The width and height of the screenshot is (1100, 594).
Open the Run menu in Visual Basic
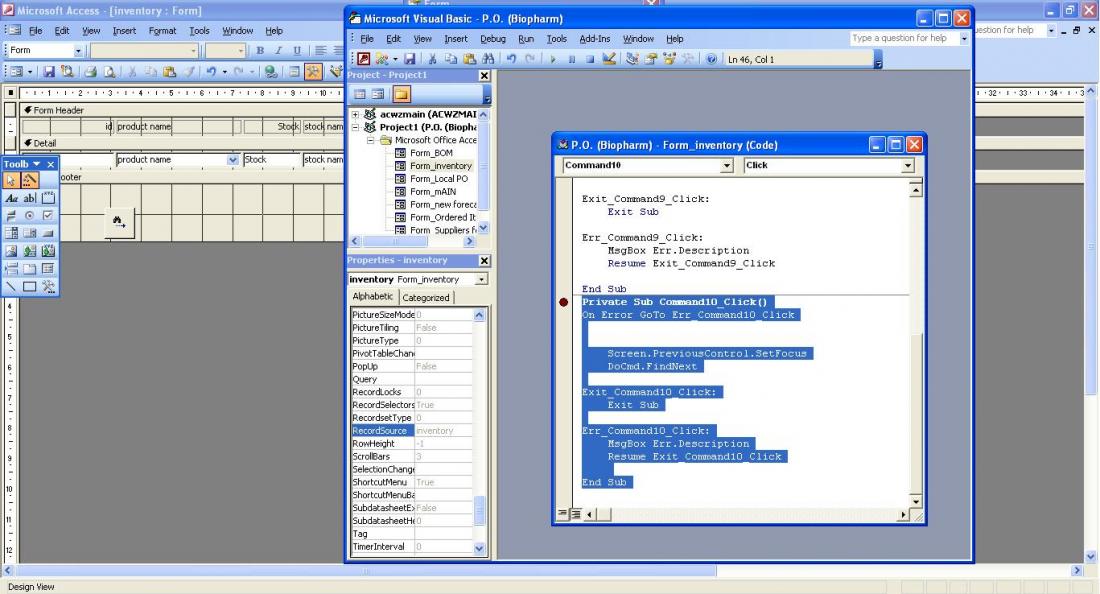(x=525, y=39)
